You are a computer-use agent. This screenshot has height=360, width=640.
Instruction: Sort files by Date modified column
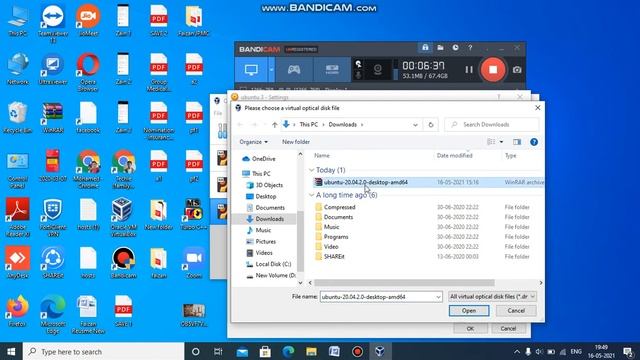[454, 156]
